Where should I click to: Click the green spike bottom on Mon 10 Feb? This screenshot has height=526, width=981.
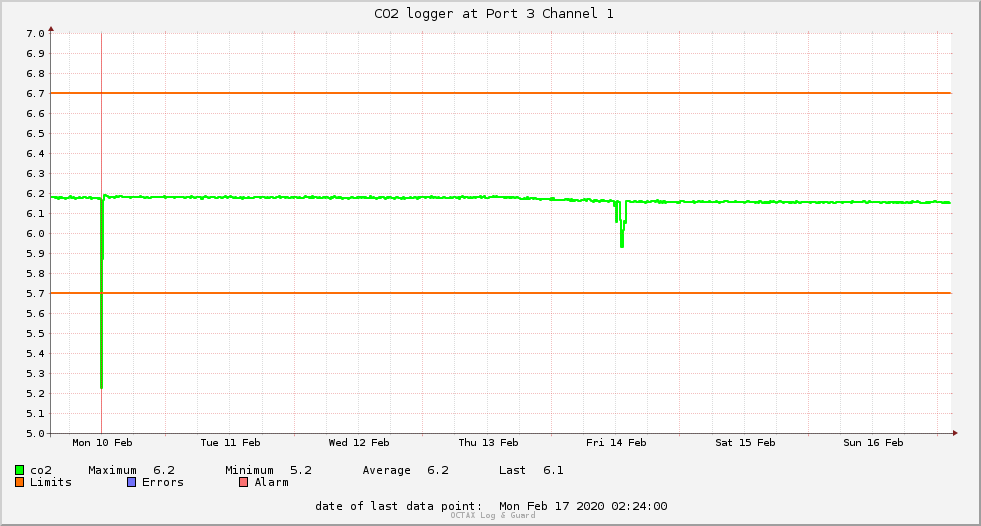[x=101, y=387]
